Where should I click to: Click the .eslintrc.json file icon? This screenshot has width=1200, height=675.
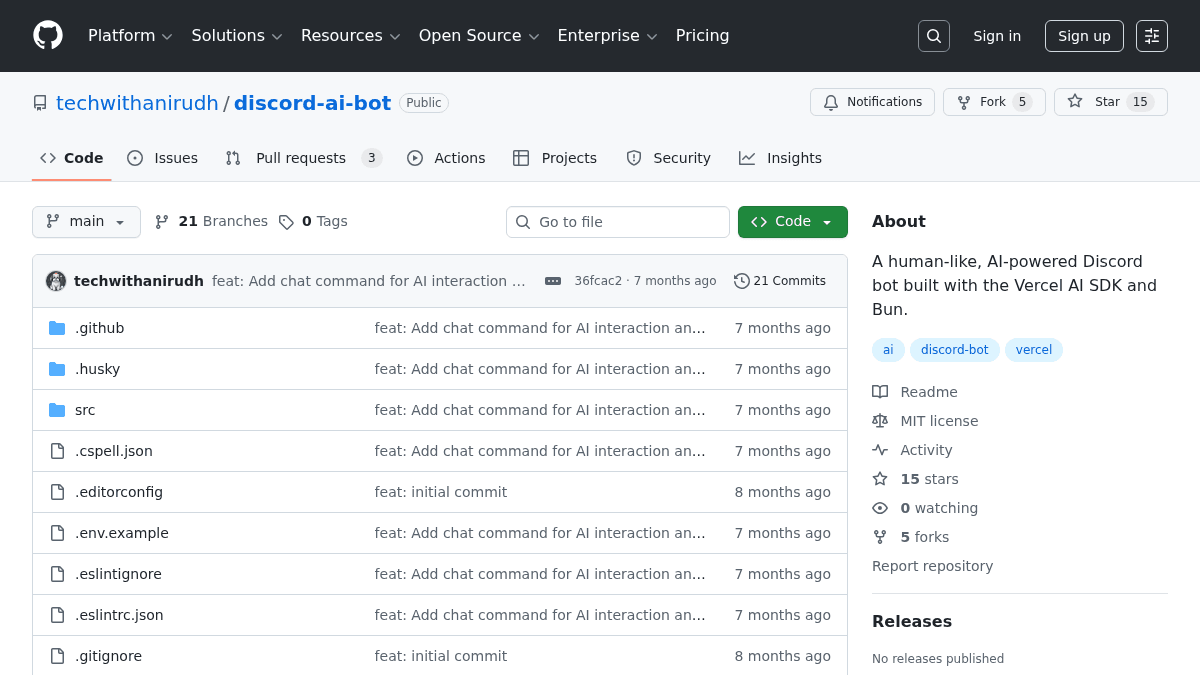(57, 615)
